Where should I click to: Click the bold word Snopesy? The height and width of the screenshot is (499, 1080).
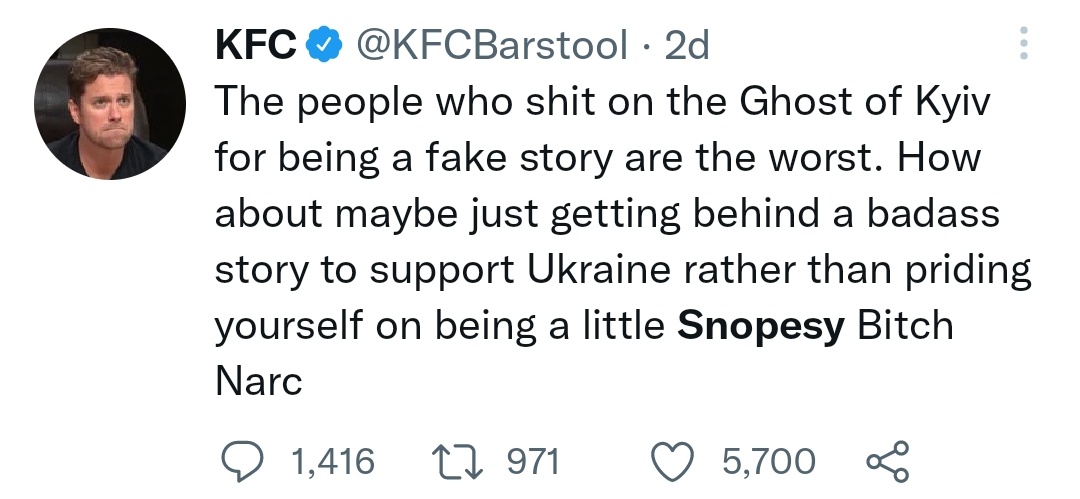pyautogui.click(x=761, y=327)
